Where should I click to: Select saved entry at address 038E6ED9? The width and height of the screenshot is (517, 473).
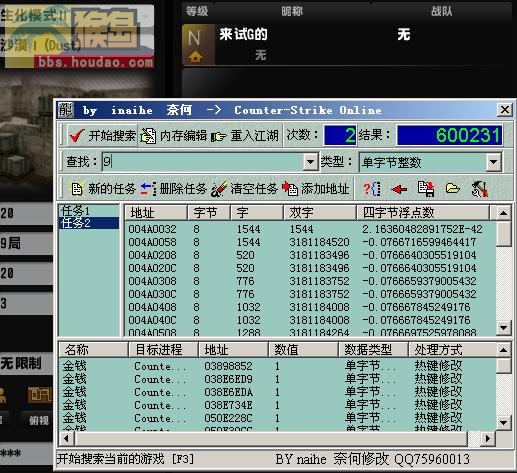277,379
